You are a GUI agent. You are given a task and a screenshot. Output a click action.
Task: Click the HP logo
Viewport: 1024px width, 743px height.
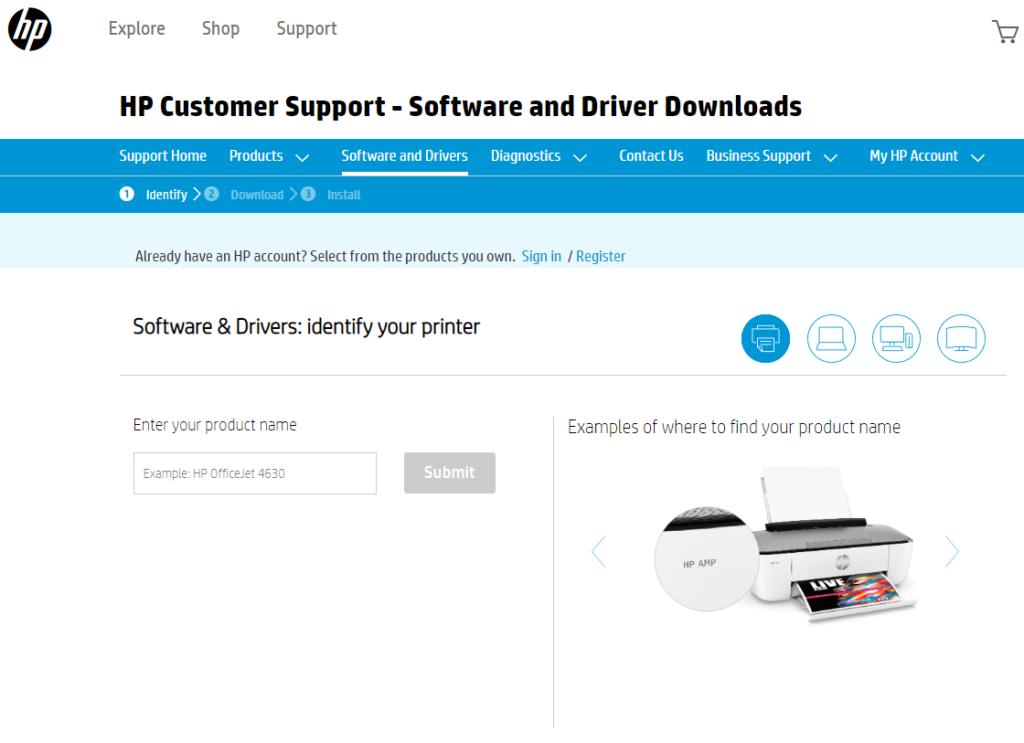tap(29, 29)
